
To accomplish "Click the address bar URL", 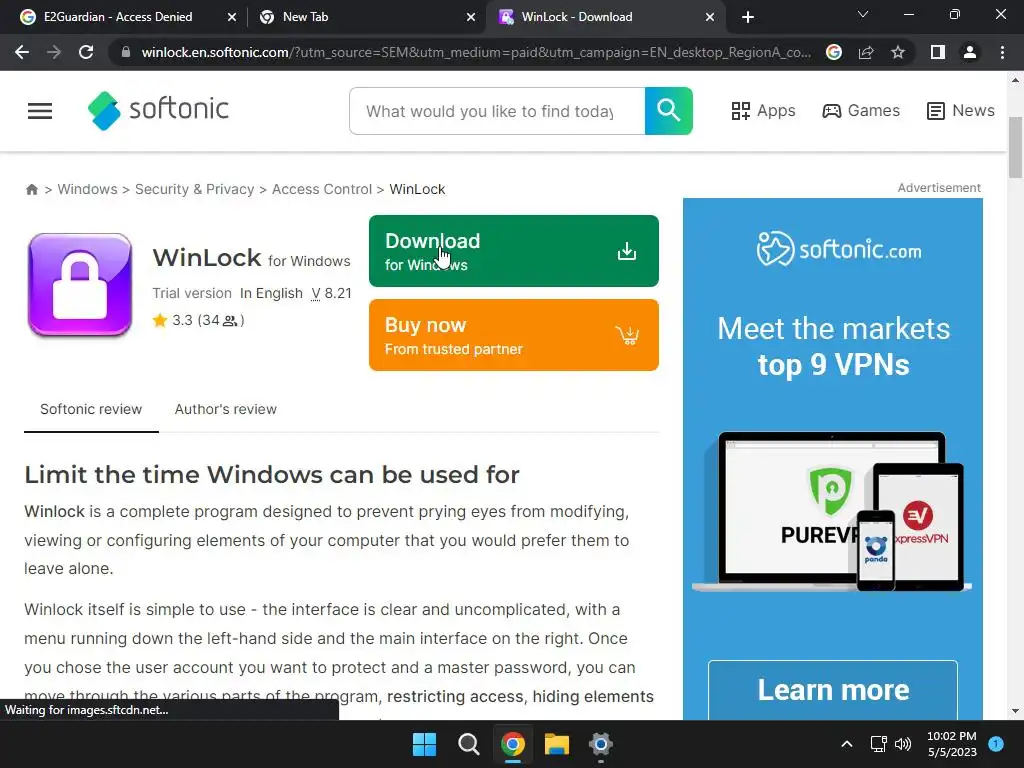I will pyautogui.click(x=476, y=52).
